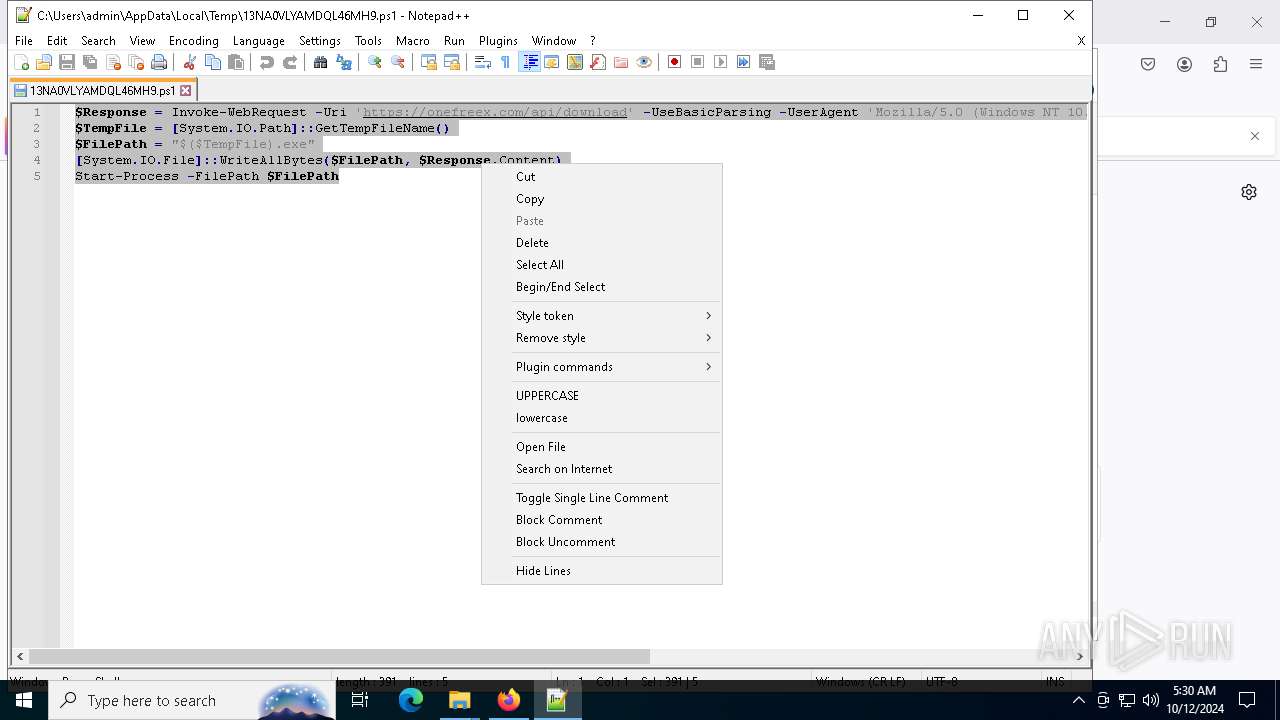The height and width of the screenshot is (720, 1280).
Task: Click the Playback macro icon
Action: [721, 62]
